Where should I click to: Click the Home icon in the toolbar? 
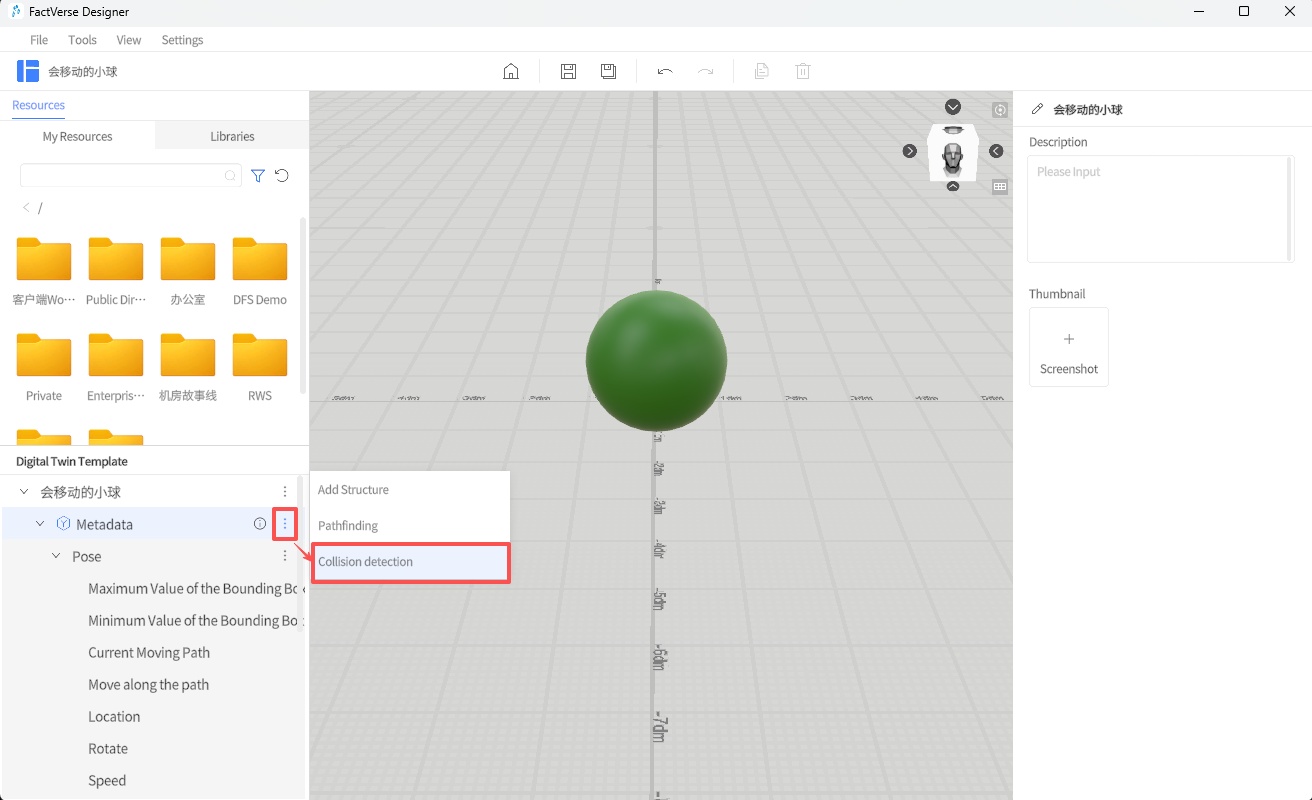(511, 71)
